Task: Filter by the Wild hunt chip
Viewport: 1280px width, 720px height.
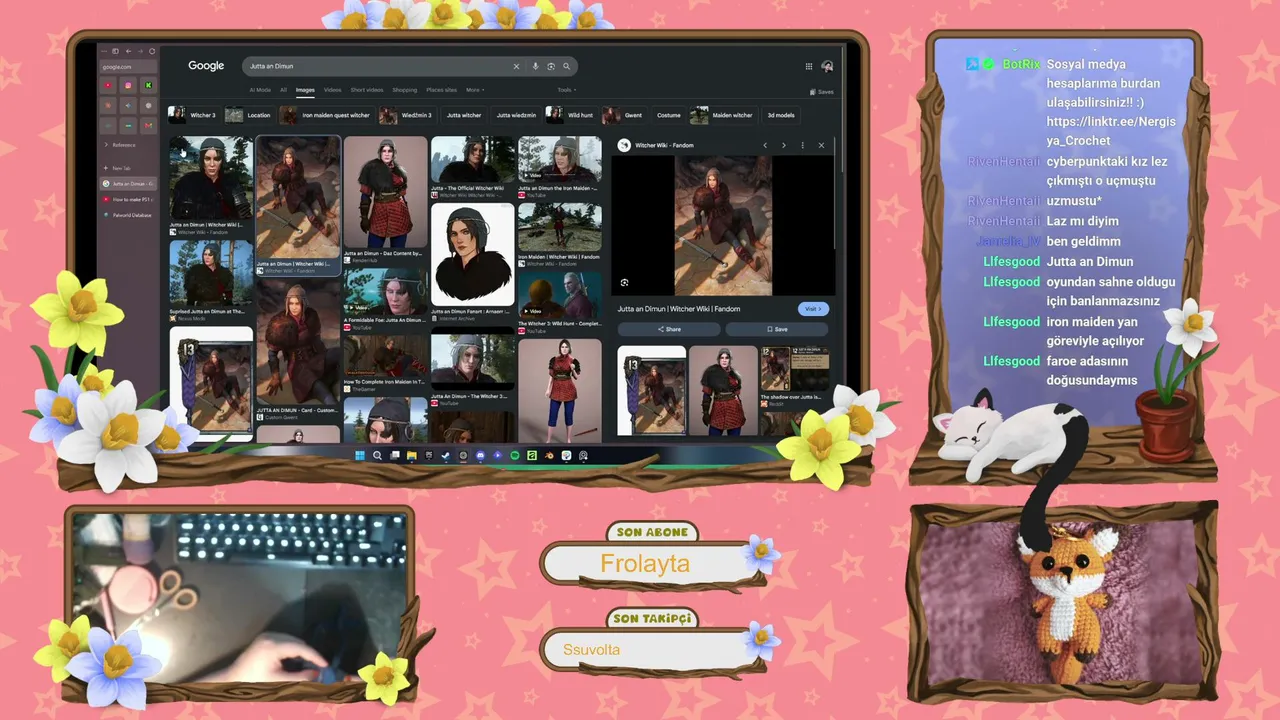Action: pos(570,115)
